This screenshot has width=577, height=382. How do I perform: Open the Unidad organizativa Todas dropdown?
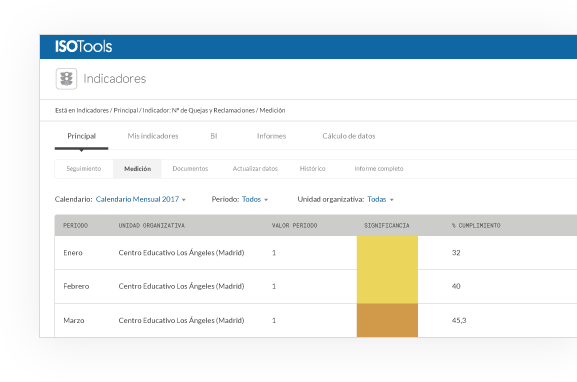coord(380,199)
